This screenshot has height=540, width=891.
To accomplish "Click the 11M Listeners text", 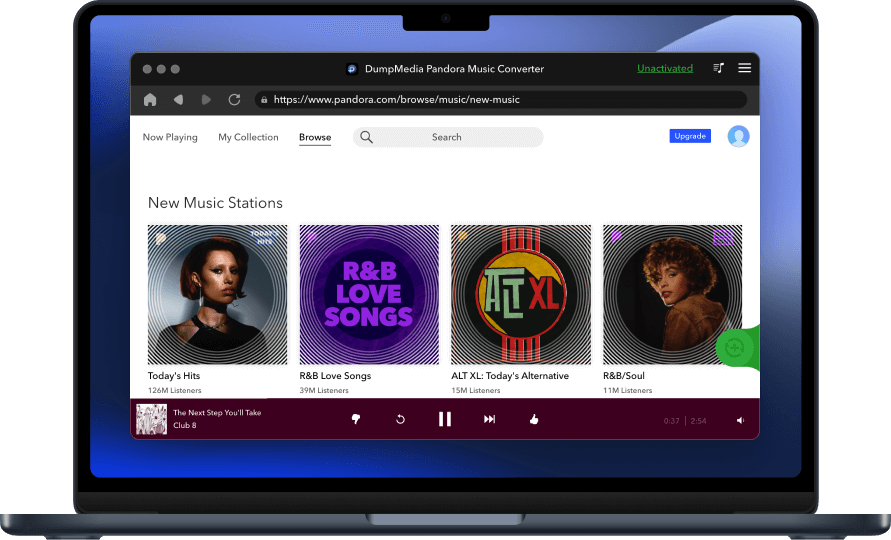I will [627, 391].
